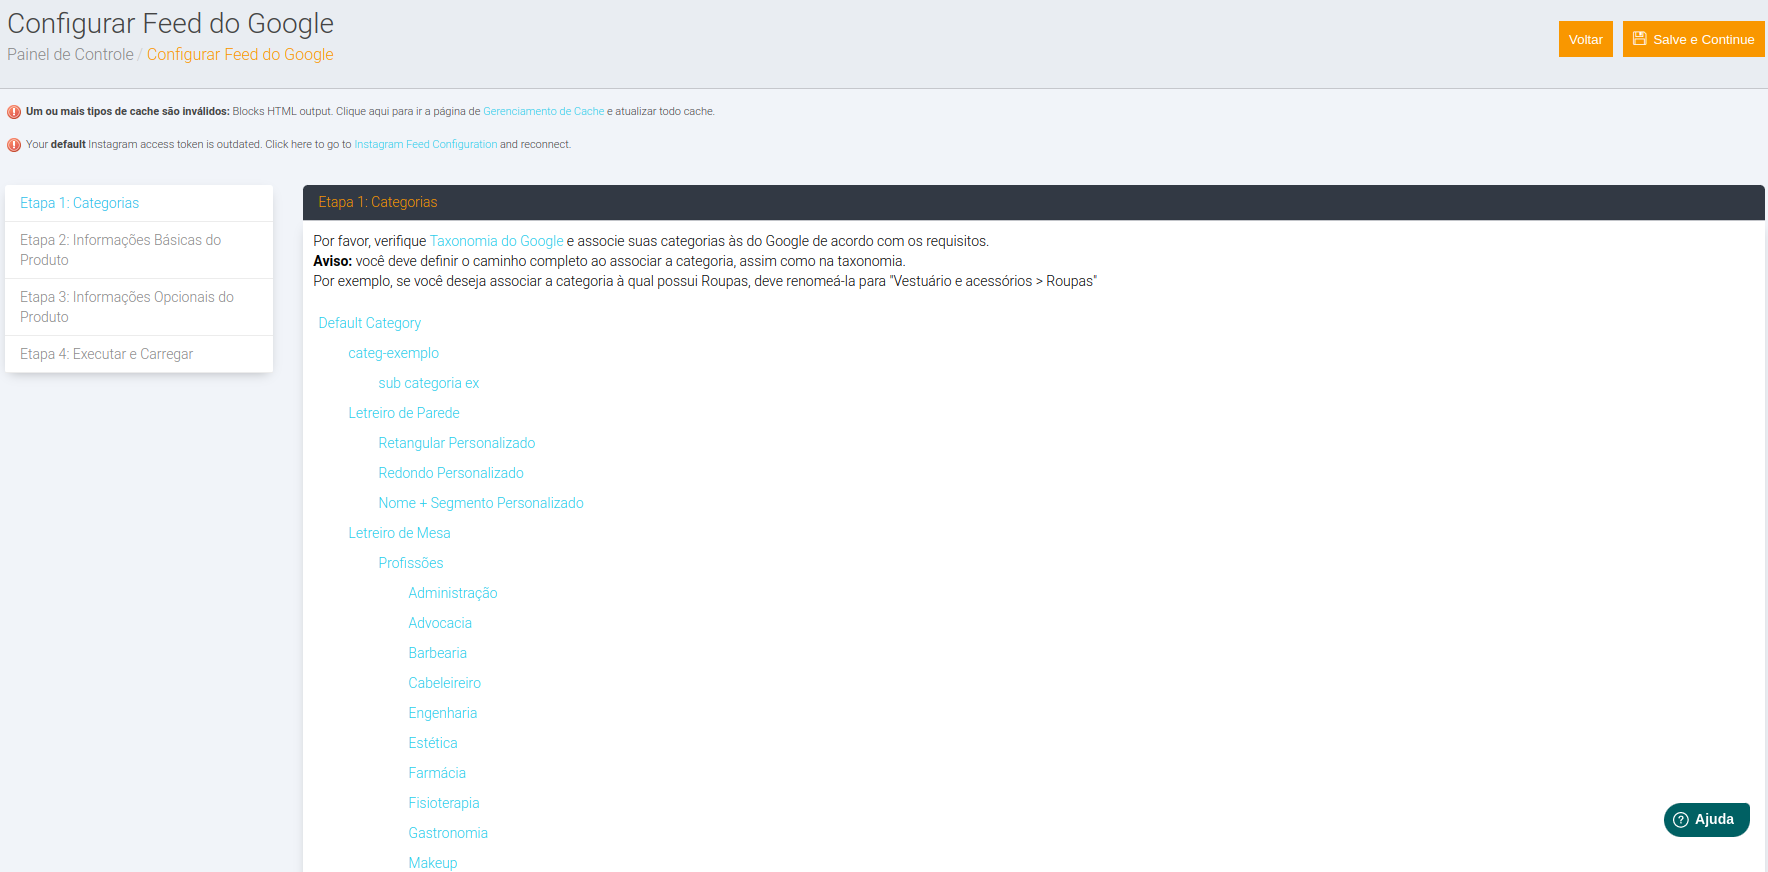1768x872 pixels.
Task: Select the Cabeleireiro category
Action: click(444, 683)
